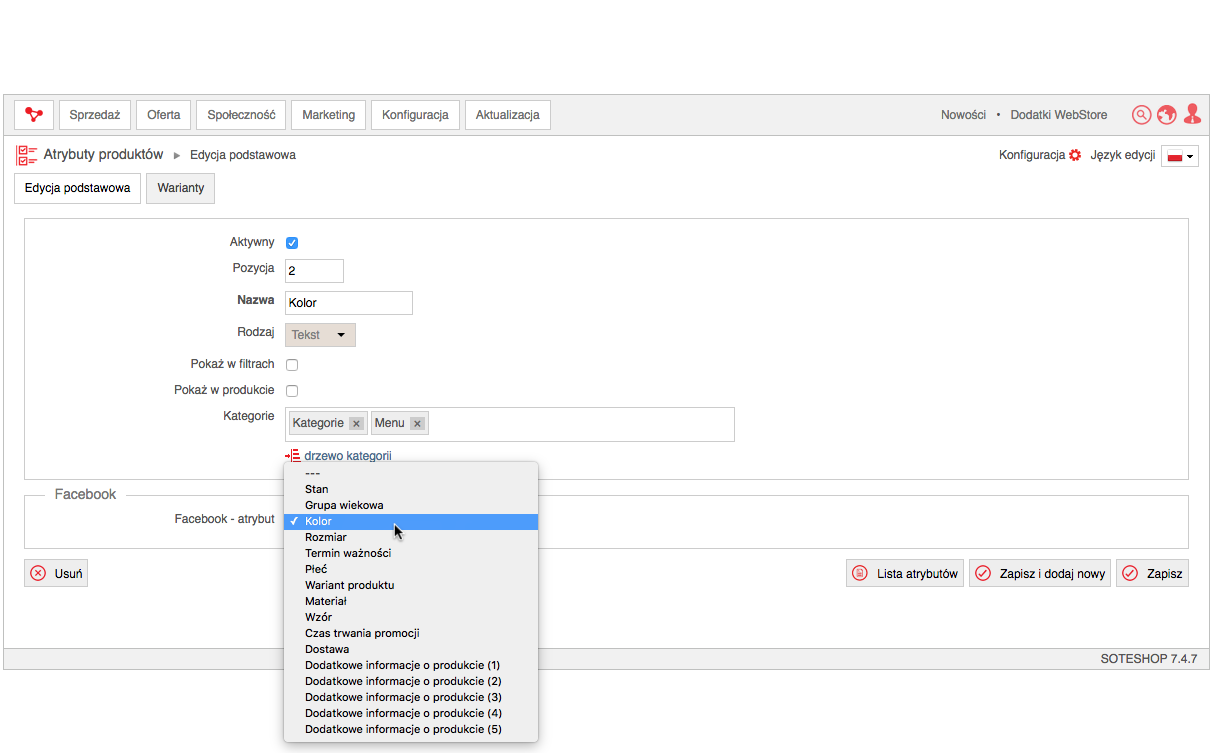Open the Społeczność menu
The image size is (1212, 753).
[x=241, y=115]
